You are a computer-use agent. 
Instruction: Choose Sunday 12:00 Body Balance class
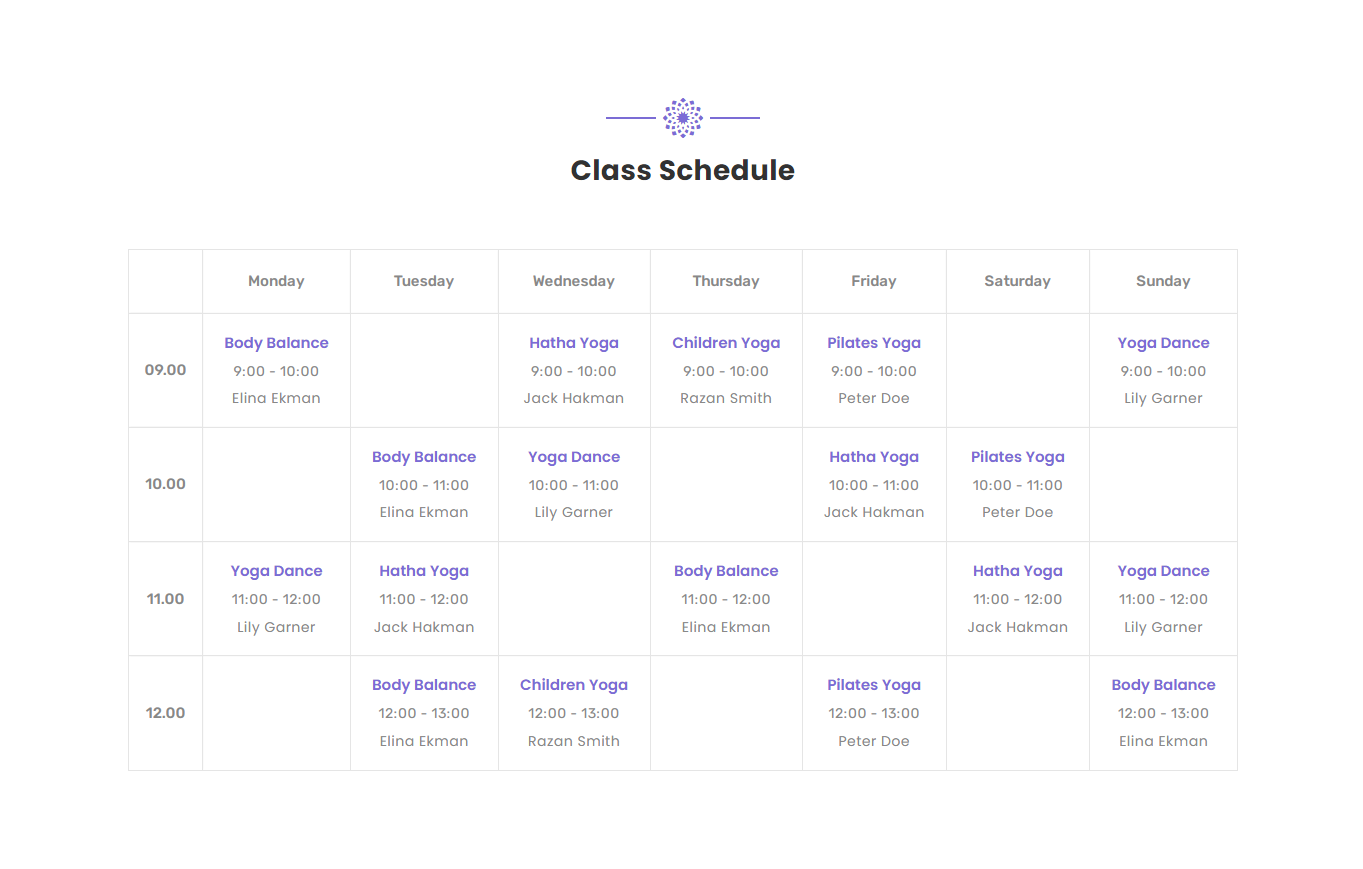pos(1163,685)
